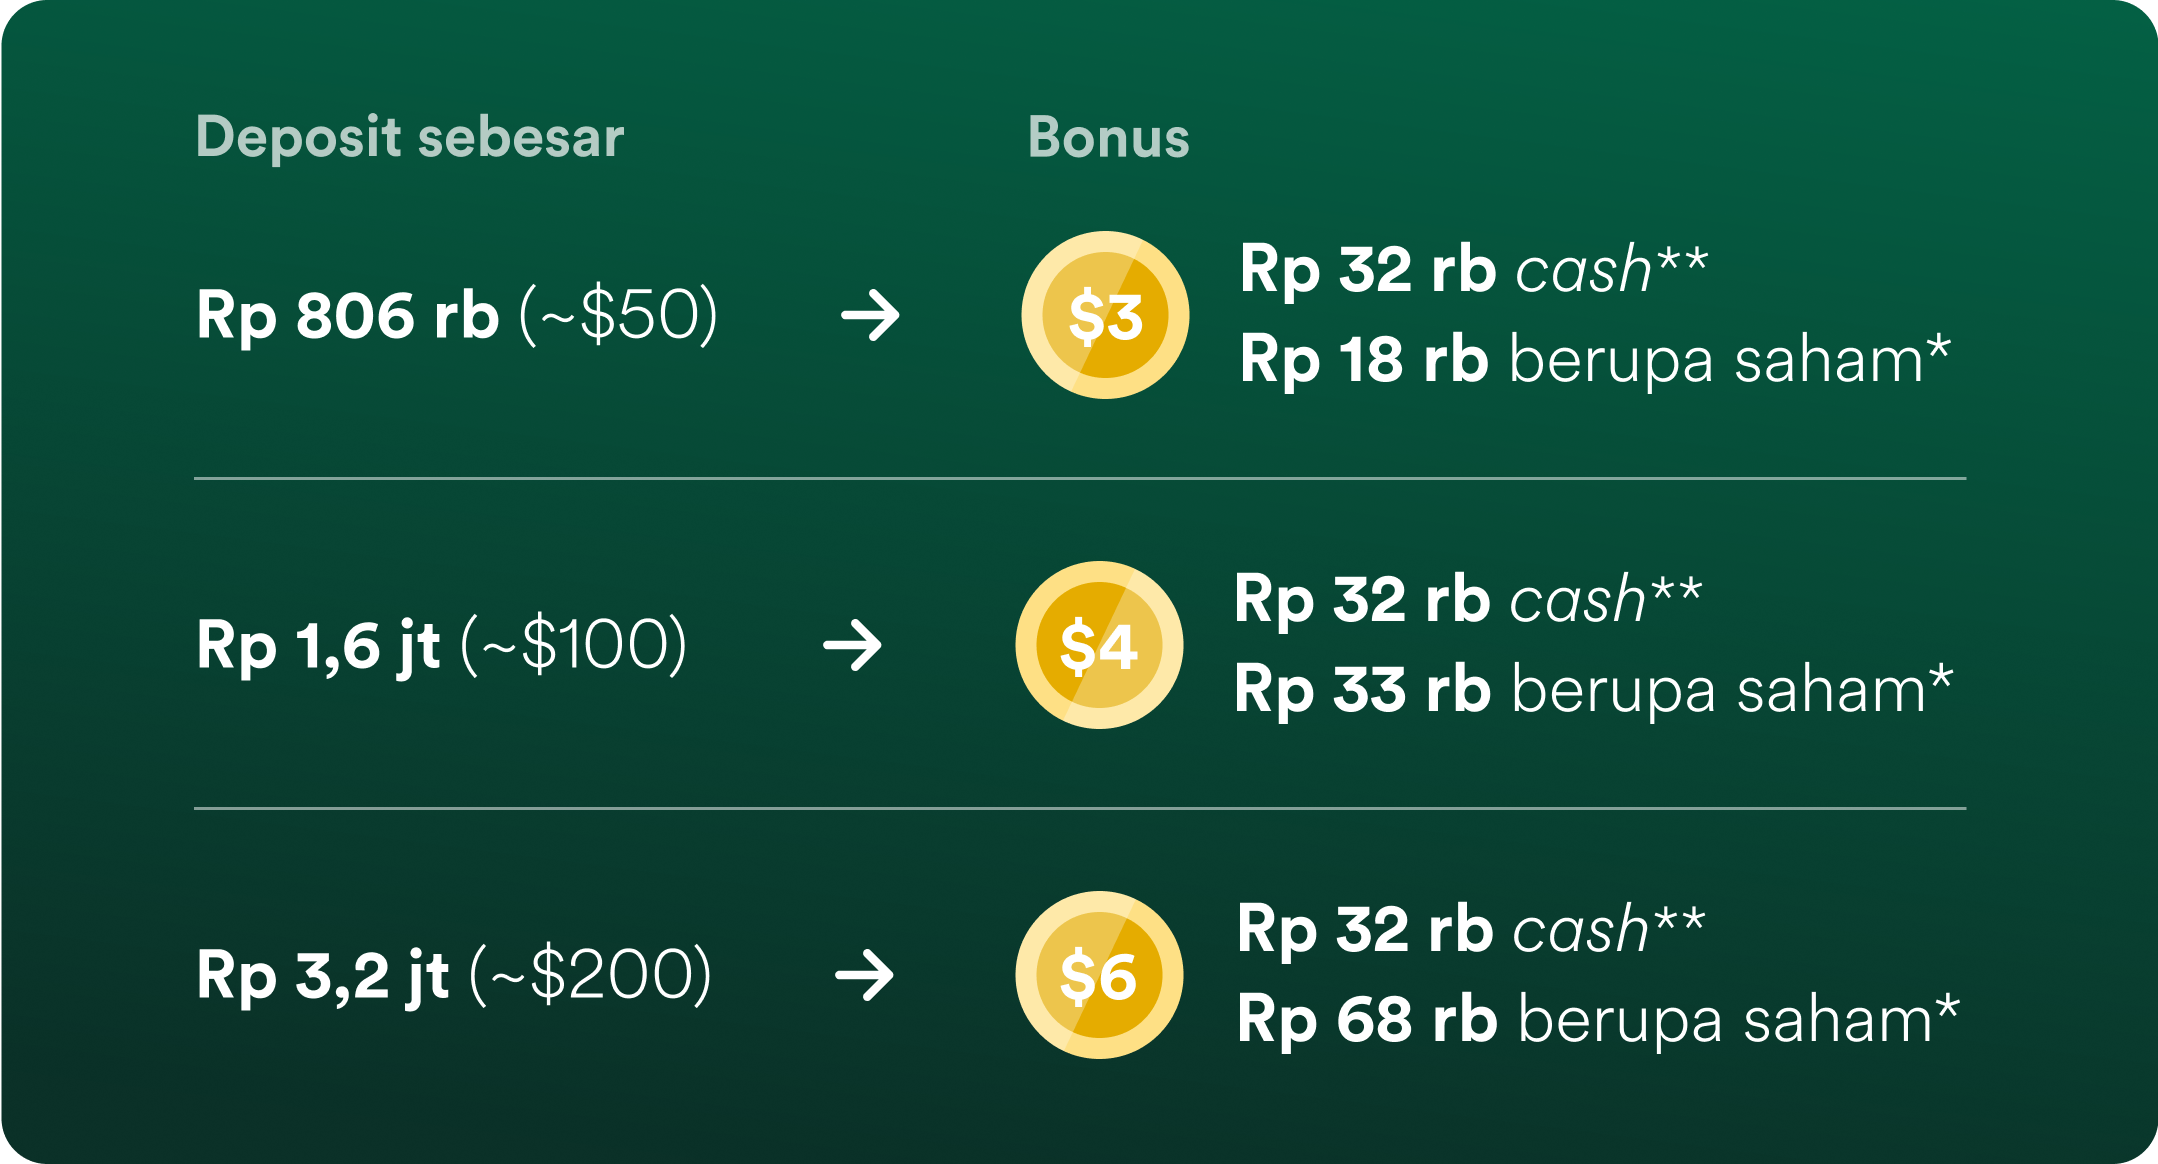Click 'Rp 32 rb cash**' in third row
This screenshot has width=2158, height=1164.
pos(1471,930)
